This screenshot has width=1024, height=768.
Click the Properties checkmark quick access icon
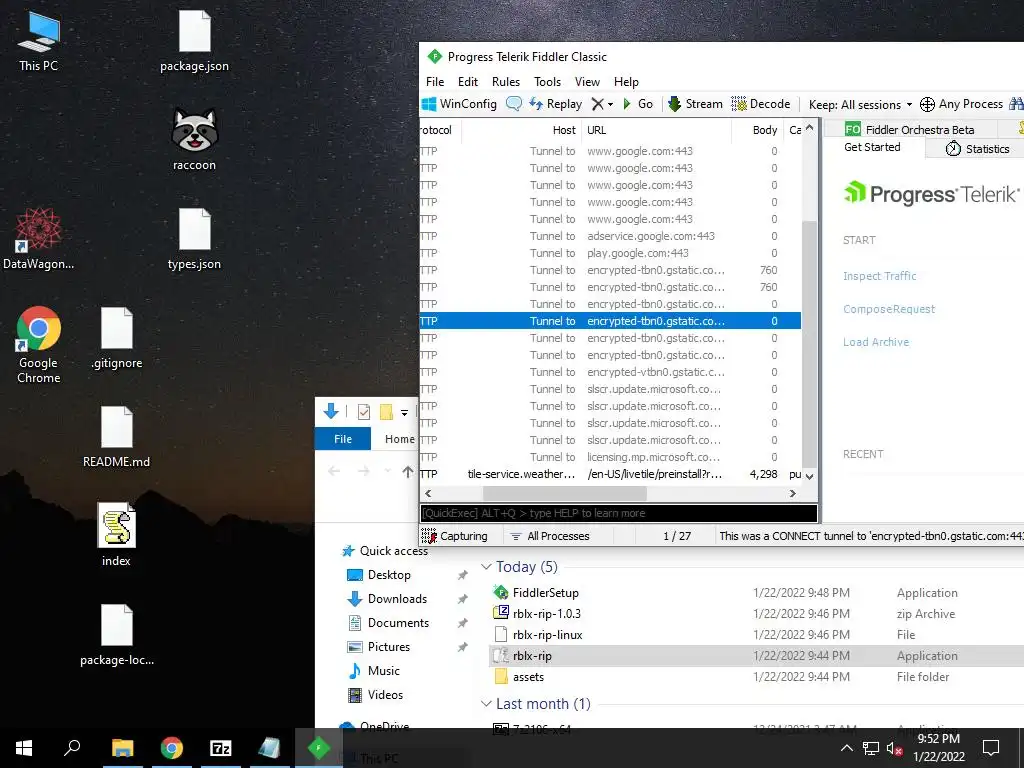tap(364, 412)
